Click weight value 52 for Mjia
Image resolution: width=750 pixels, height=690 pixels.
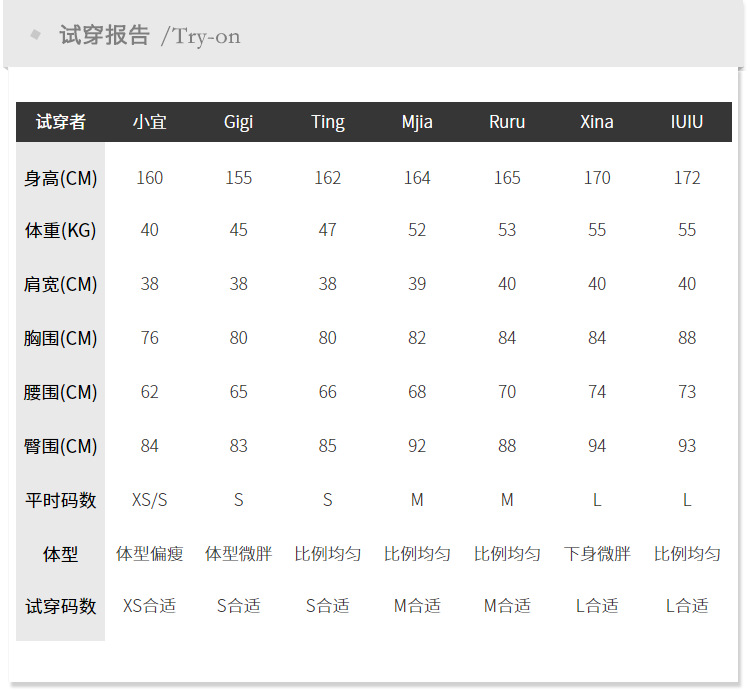pyautogui.click(x=417, y=230)
